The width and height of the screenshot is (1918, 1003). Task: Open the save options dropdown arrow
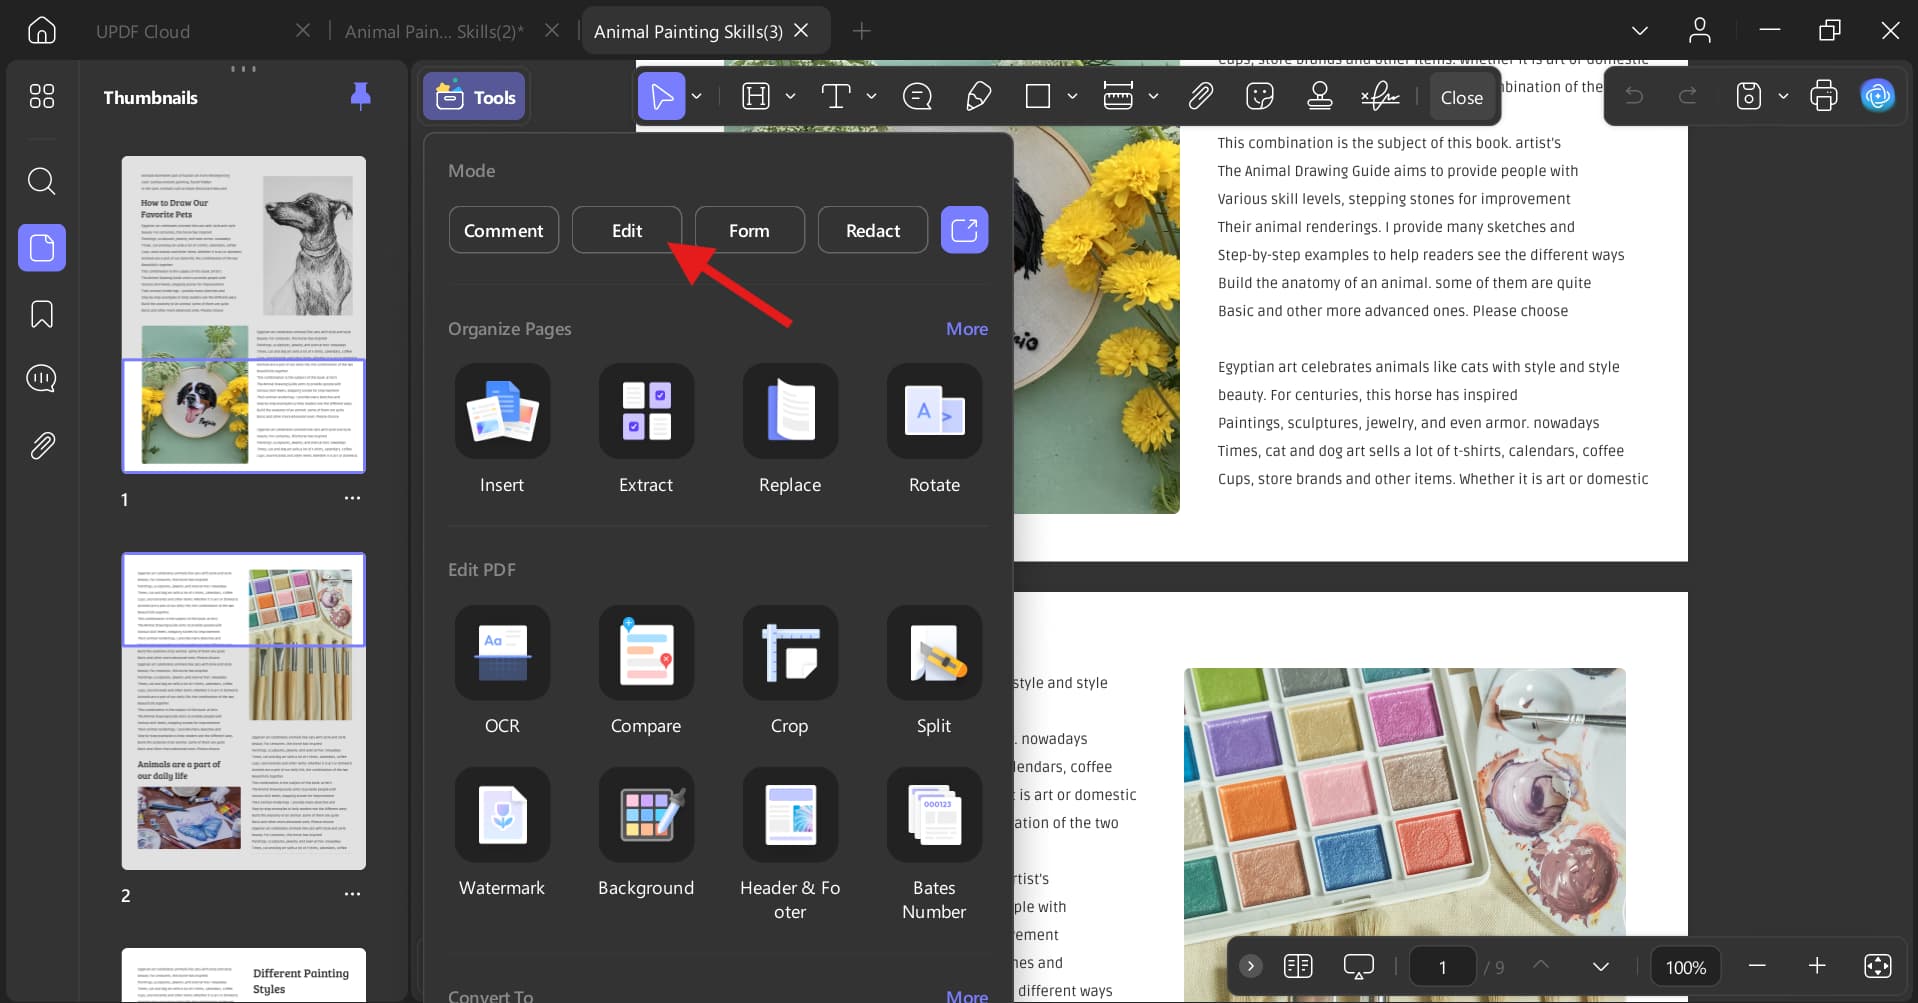[1783, 96]
